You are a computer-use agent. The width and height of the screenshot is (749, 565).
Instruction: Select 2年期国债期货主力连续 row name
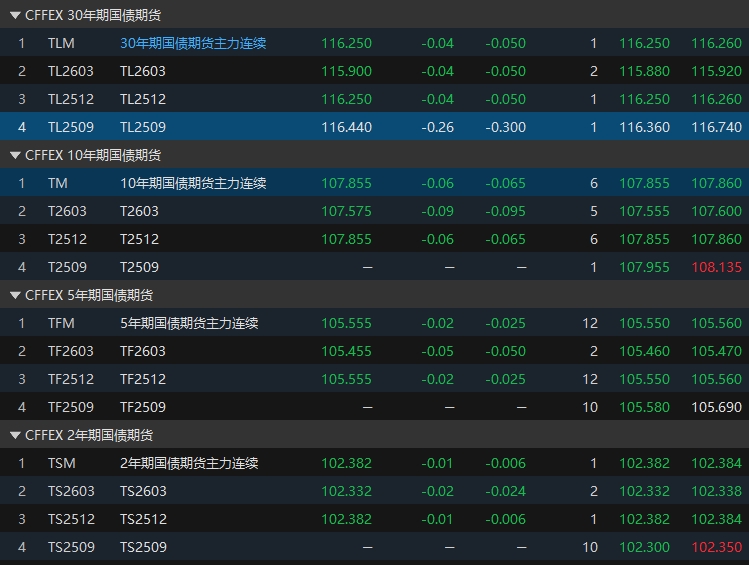pyautogui.click(x=189, y=463)
